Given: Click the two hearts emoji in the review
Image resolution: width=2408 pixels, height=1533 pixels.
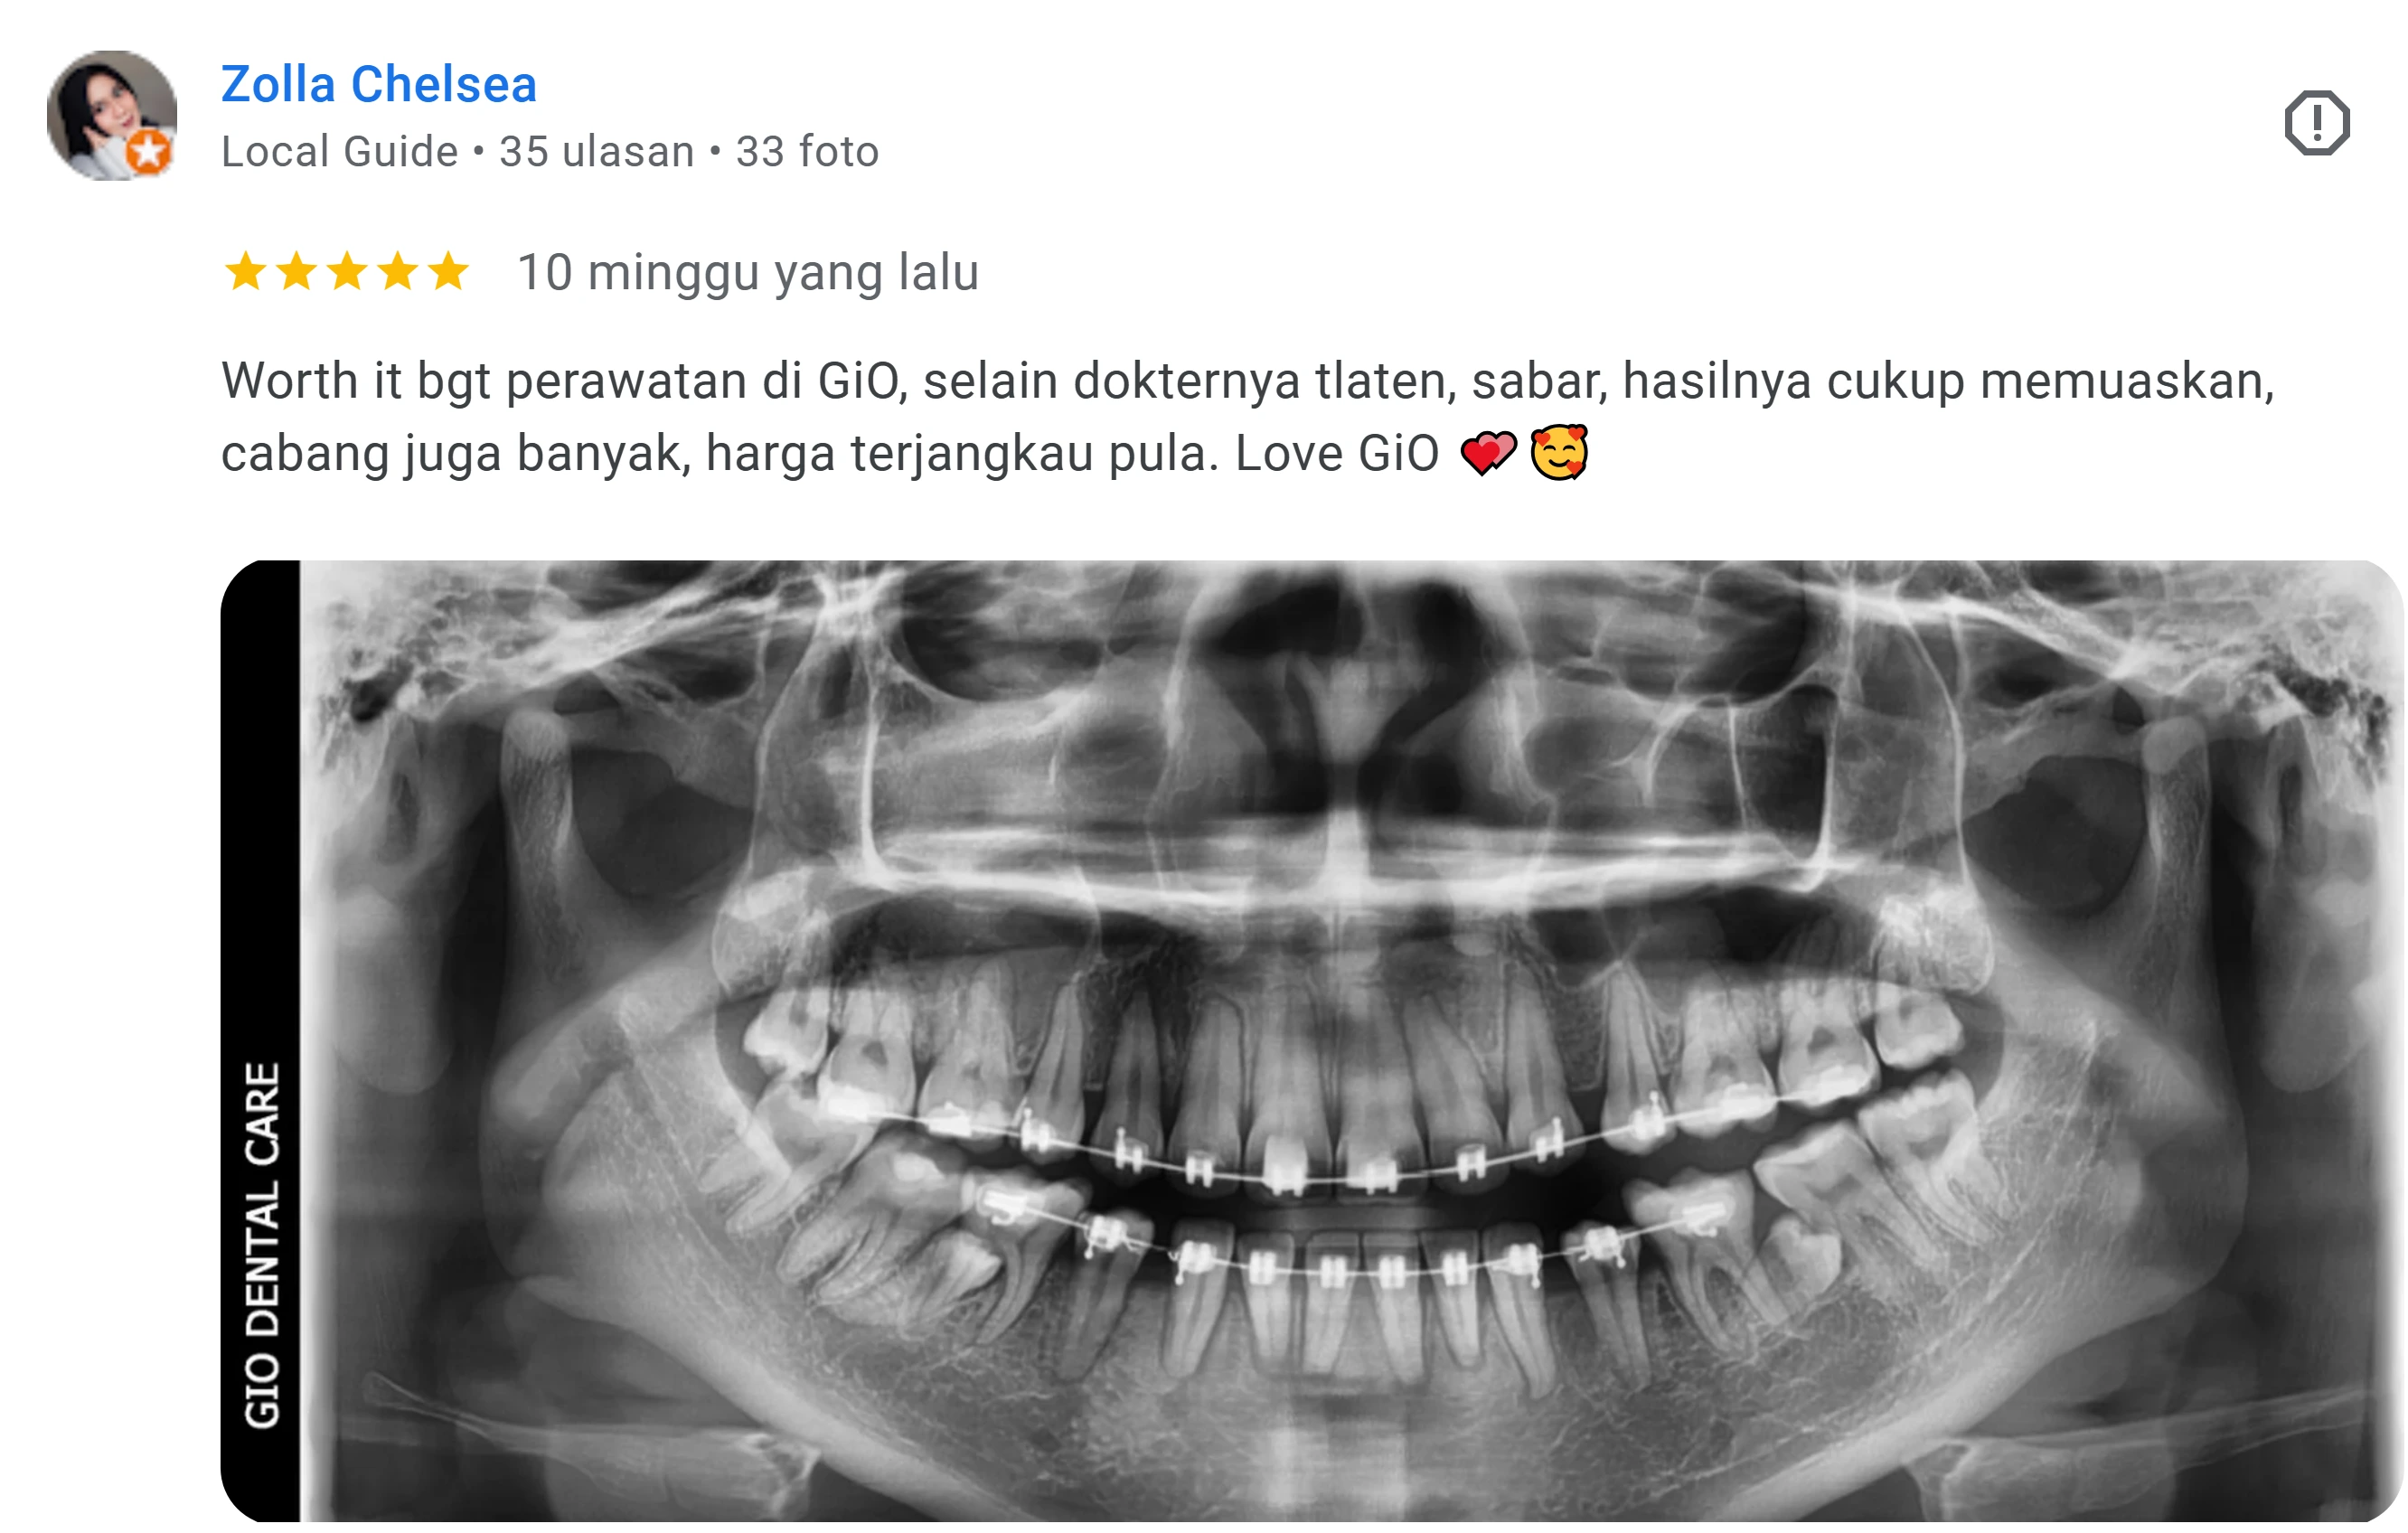Looking at the screenshot, I should pyautogui.click(x=1488, y=453).
